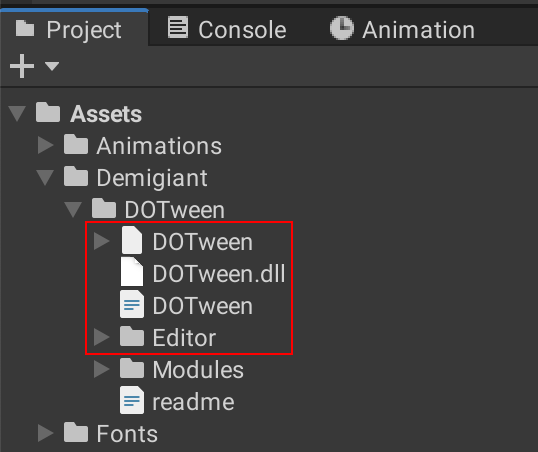Select the DOTween text document icon
The width and height of the screenshot is (538, 452).
pos(132,304)
